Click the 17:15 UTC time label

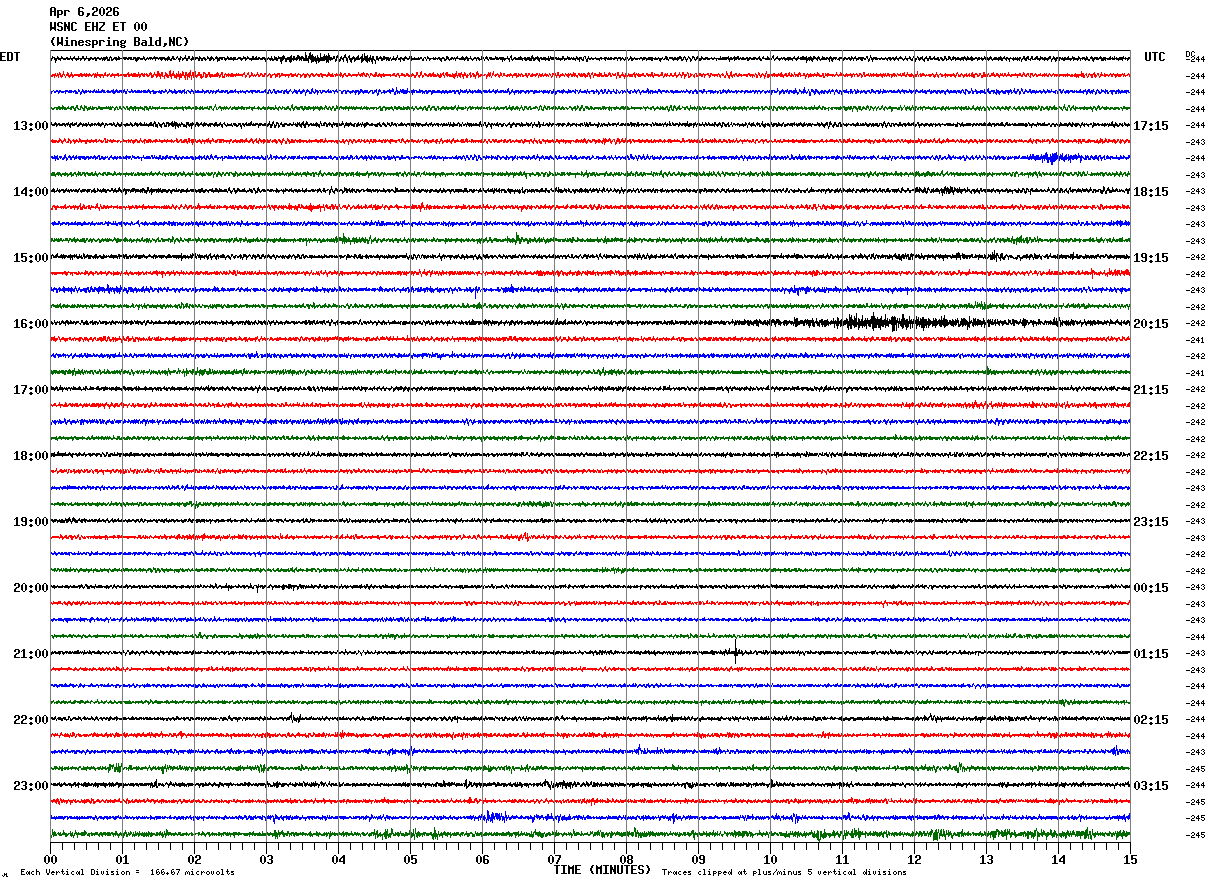pyautogui.click(x=1151, y=126)
